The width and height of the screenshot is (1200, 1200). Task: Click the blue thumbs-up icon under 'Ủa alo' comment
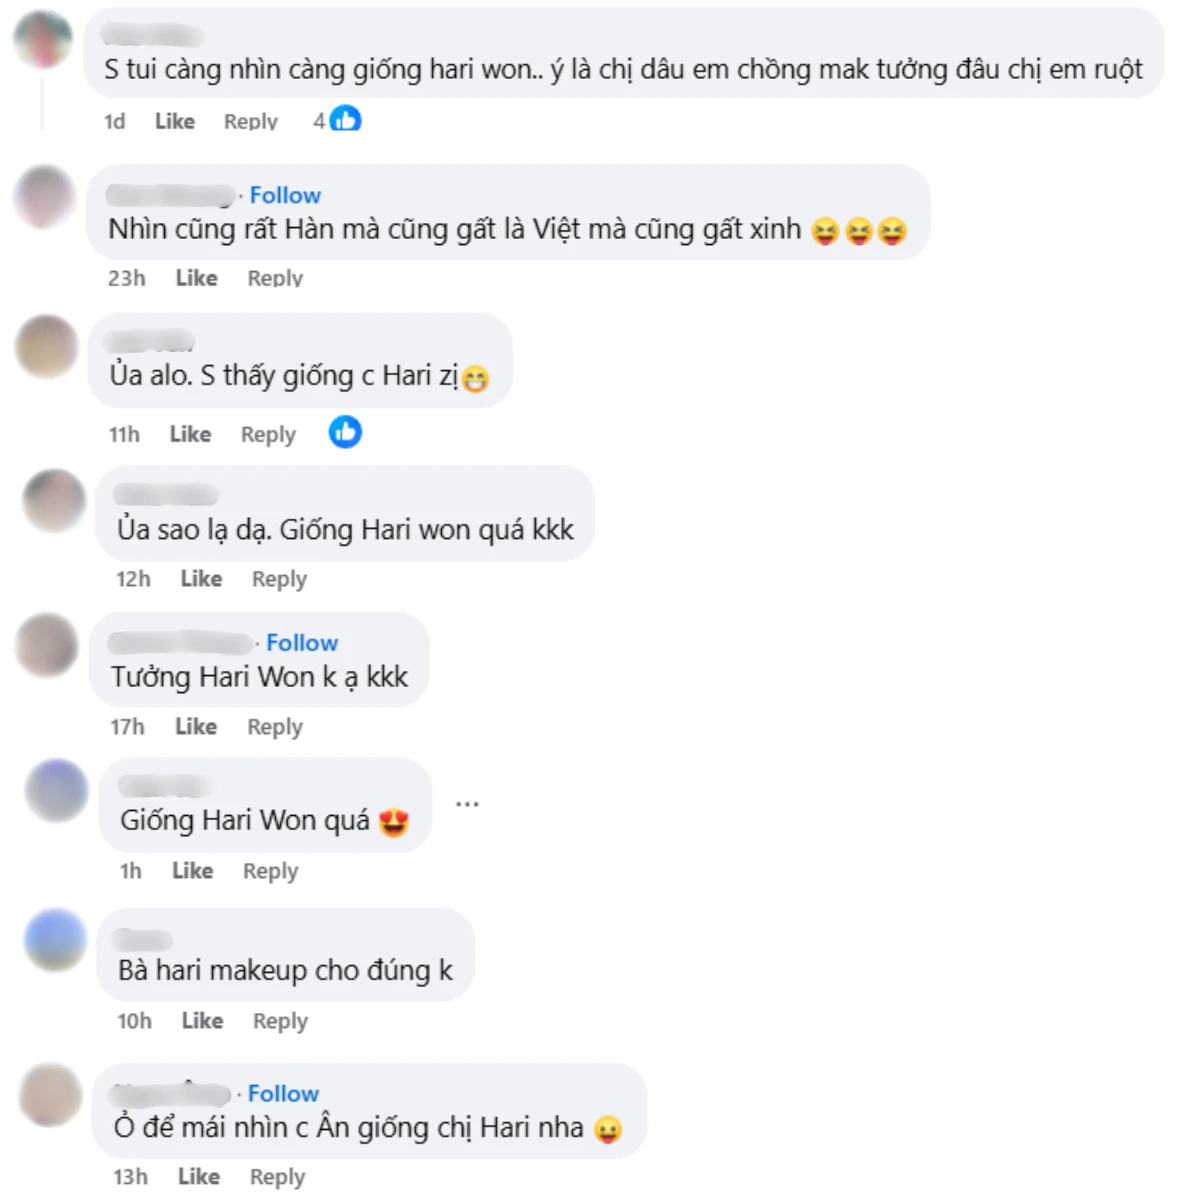click(x=345, y=432)
